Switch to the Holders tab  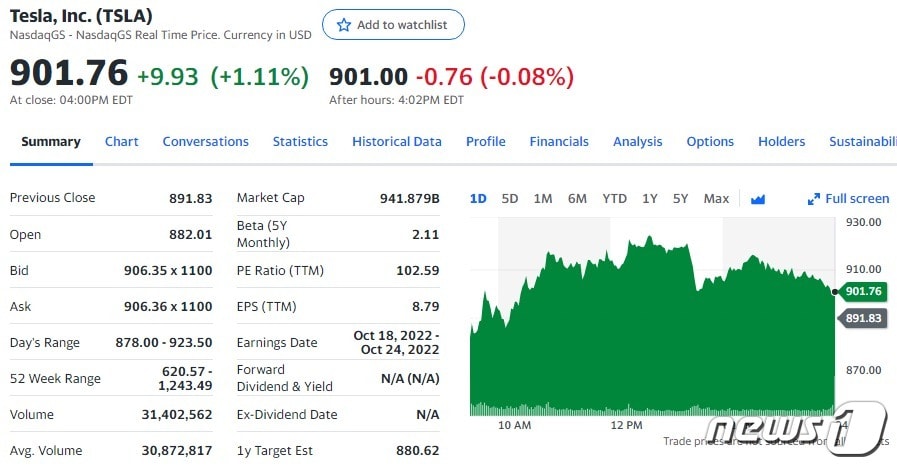(x=781, y=142)
